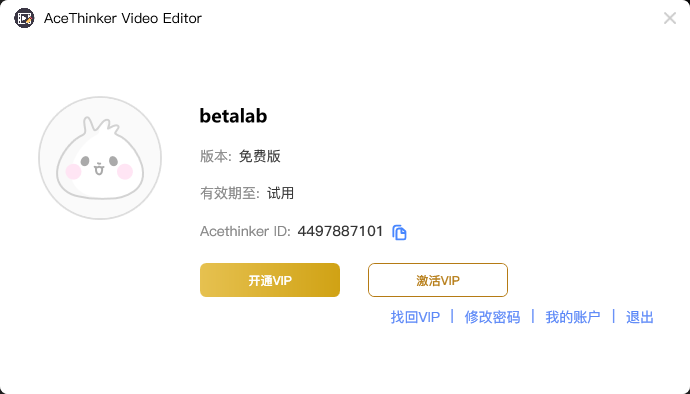Click the AceThinker Video Editor window title

coord(123,18)
